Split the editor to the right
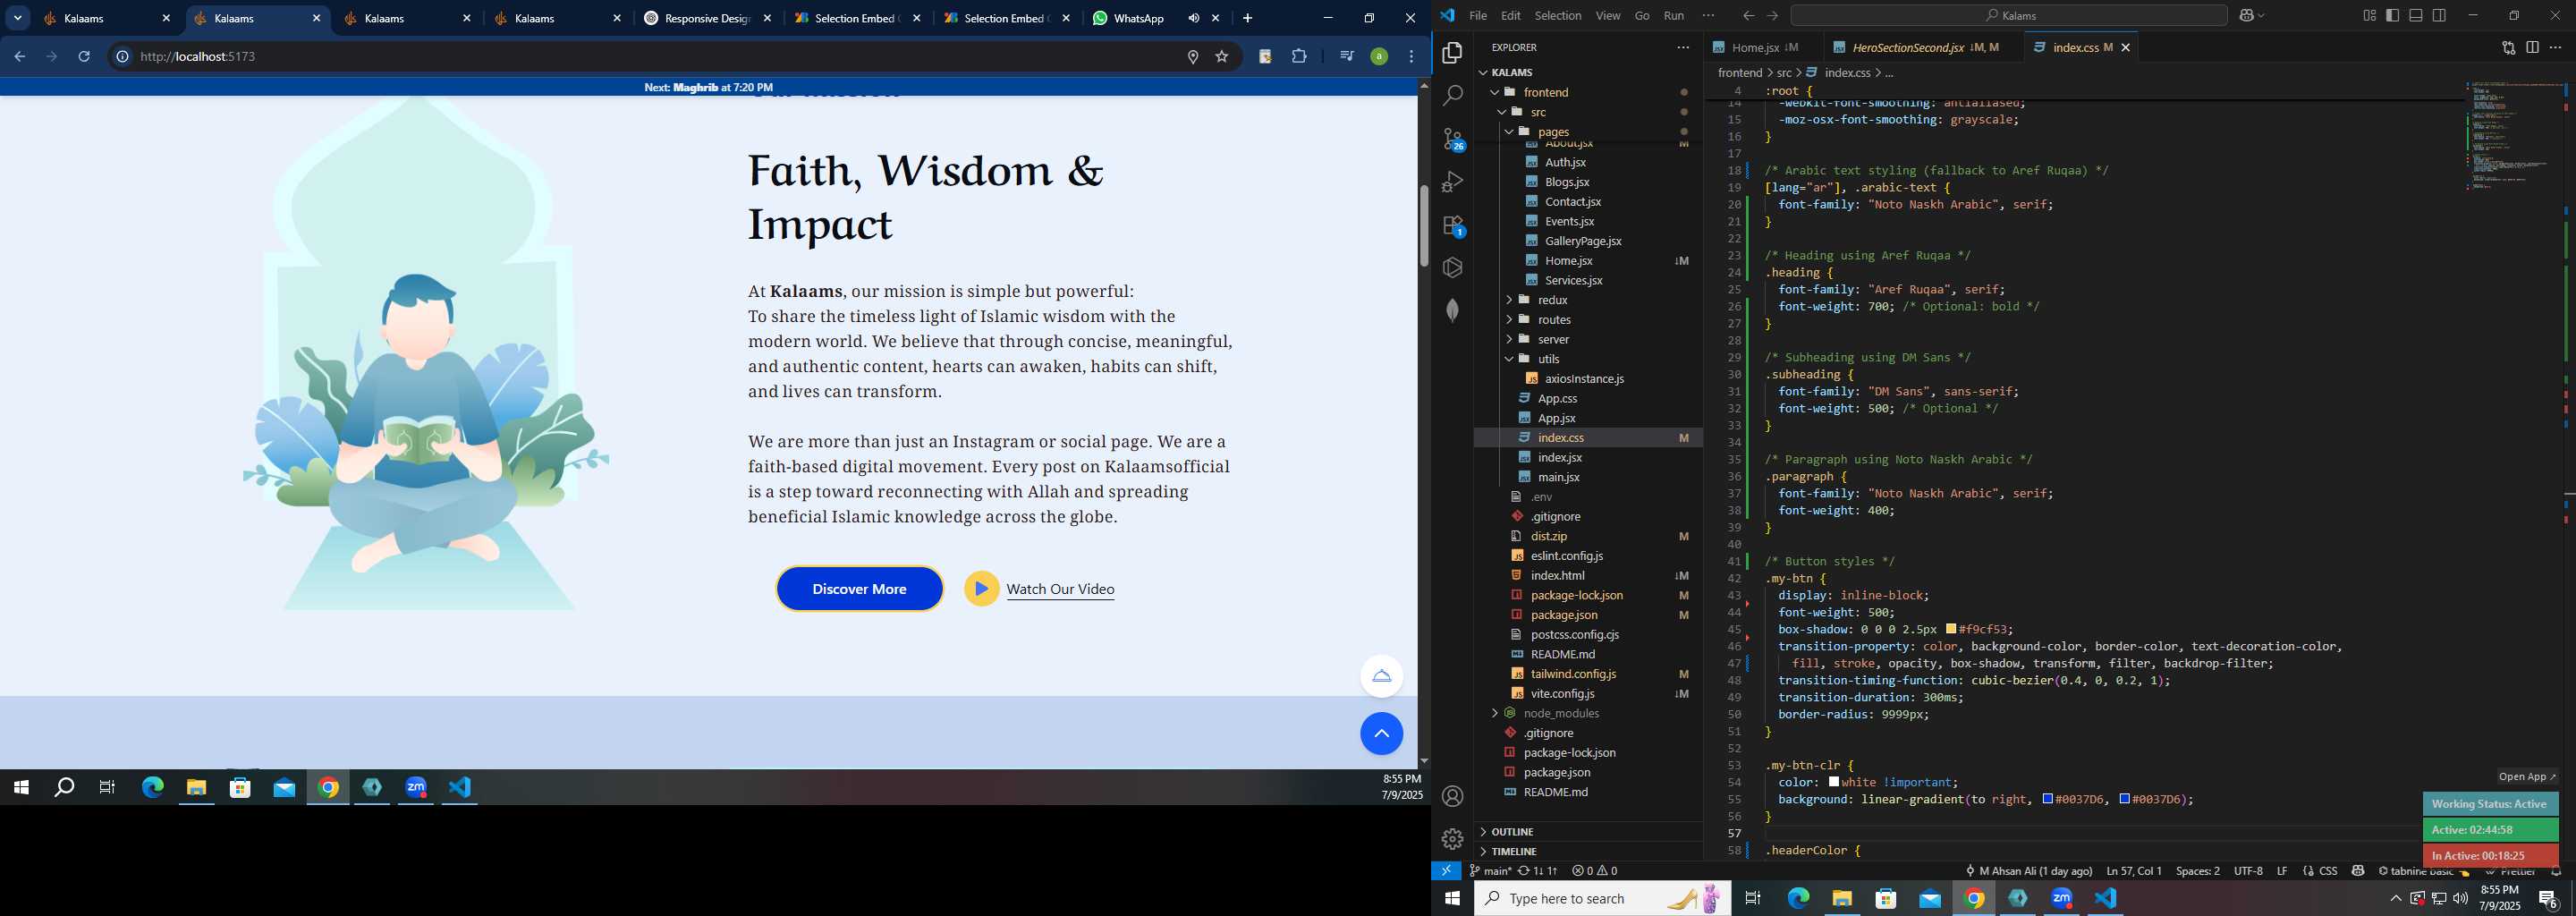 [x=2532, y=47]
